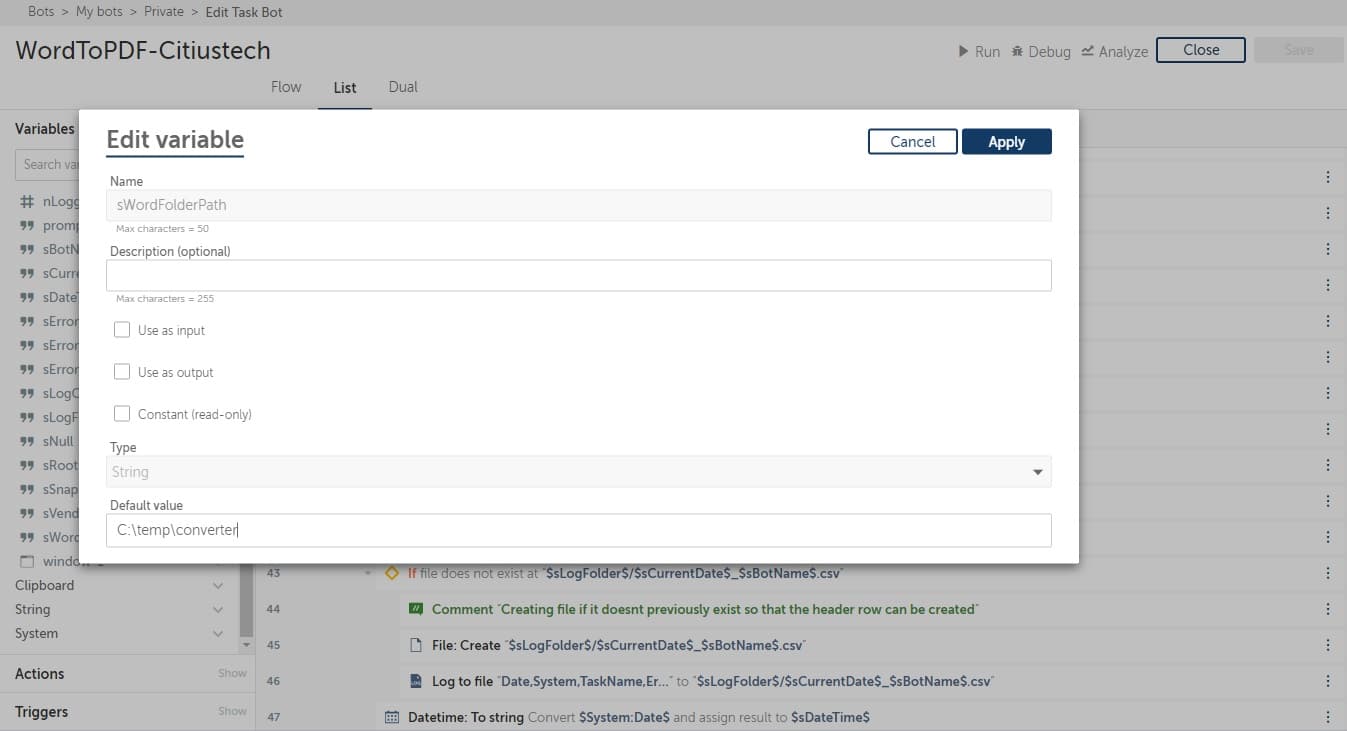Click the File Create icon on line 45
Viewport: 1347px width, 731px height.
click(416, 645)
